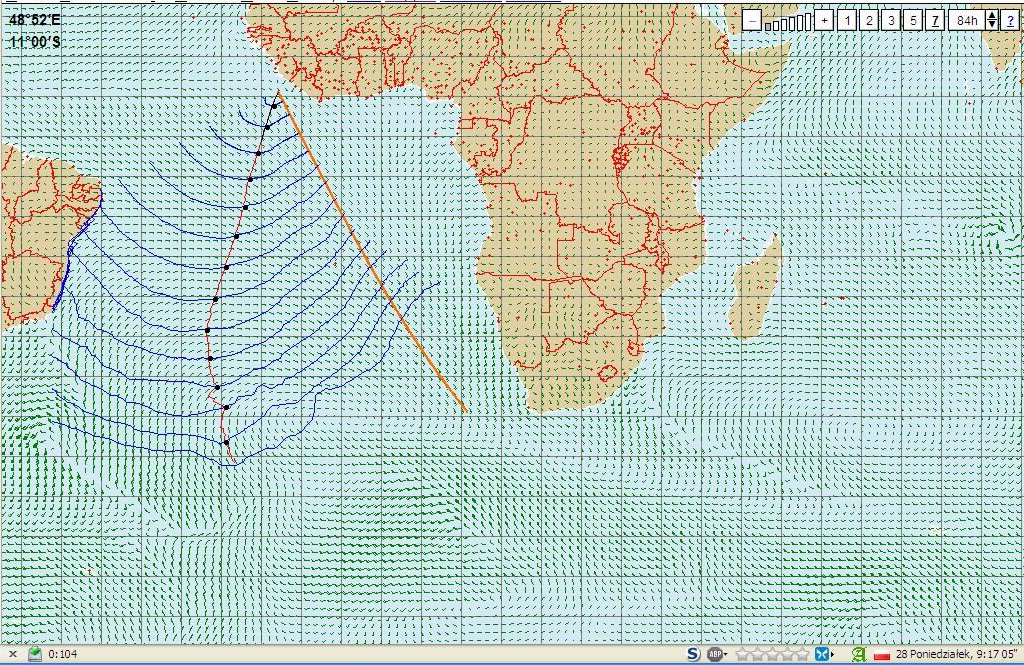Viewport: 1024px width, 665px height.
Task: Choose the 3-day forecast option
Action: coord(891,20)
